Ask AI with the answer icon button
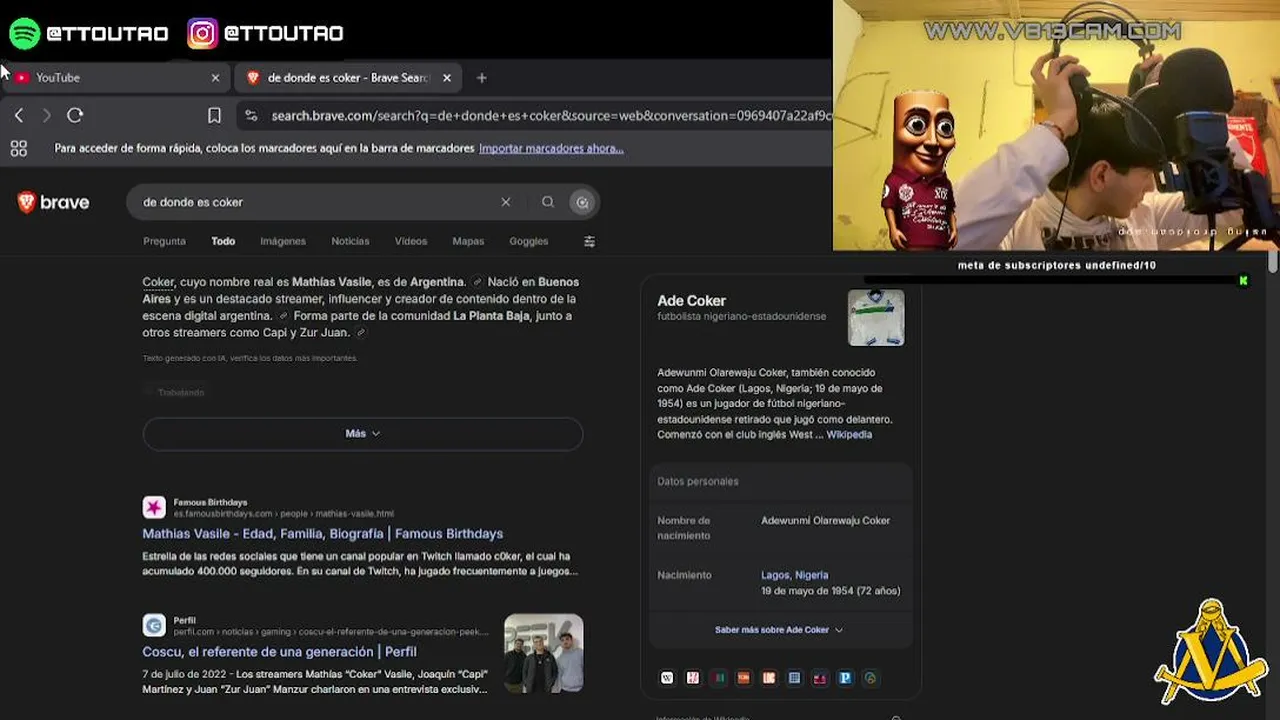This screenshot has height=720, width=1280. 582,202
